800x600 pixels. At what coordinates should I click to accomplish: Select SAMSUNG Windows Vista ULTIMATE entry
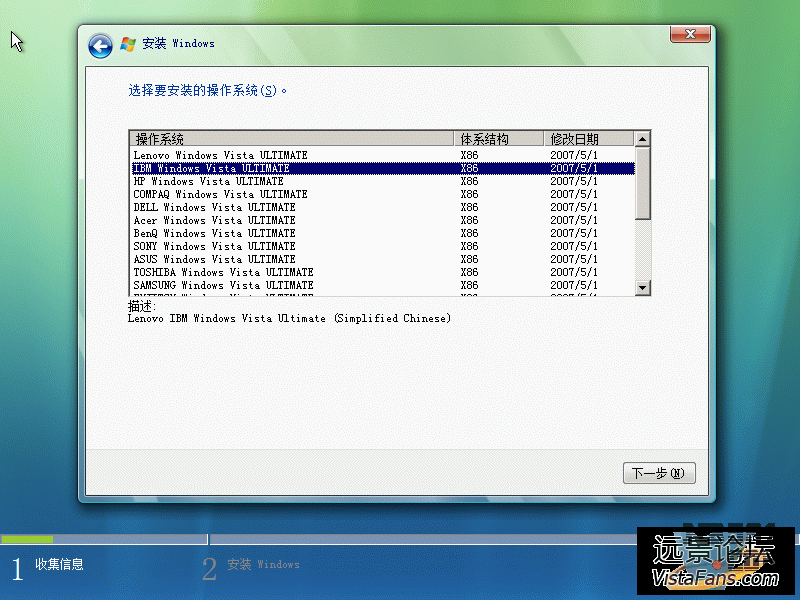pyautogui.click(x=223, y=285)
